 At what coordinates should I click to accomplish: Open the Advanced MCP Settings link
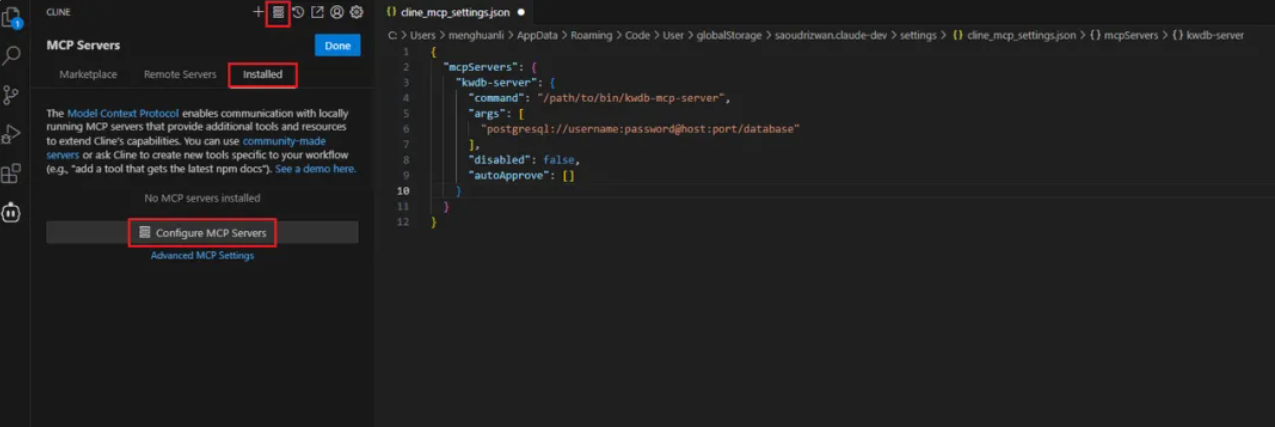click(x=202, y=256)
